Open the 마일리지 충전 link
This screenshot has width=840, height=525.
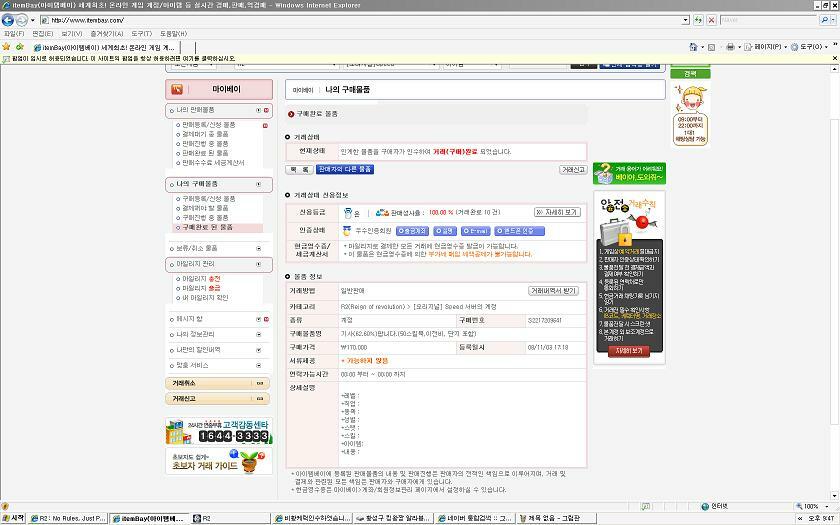(201, 279)
